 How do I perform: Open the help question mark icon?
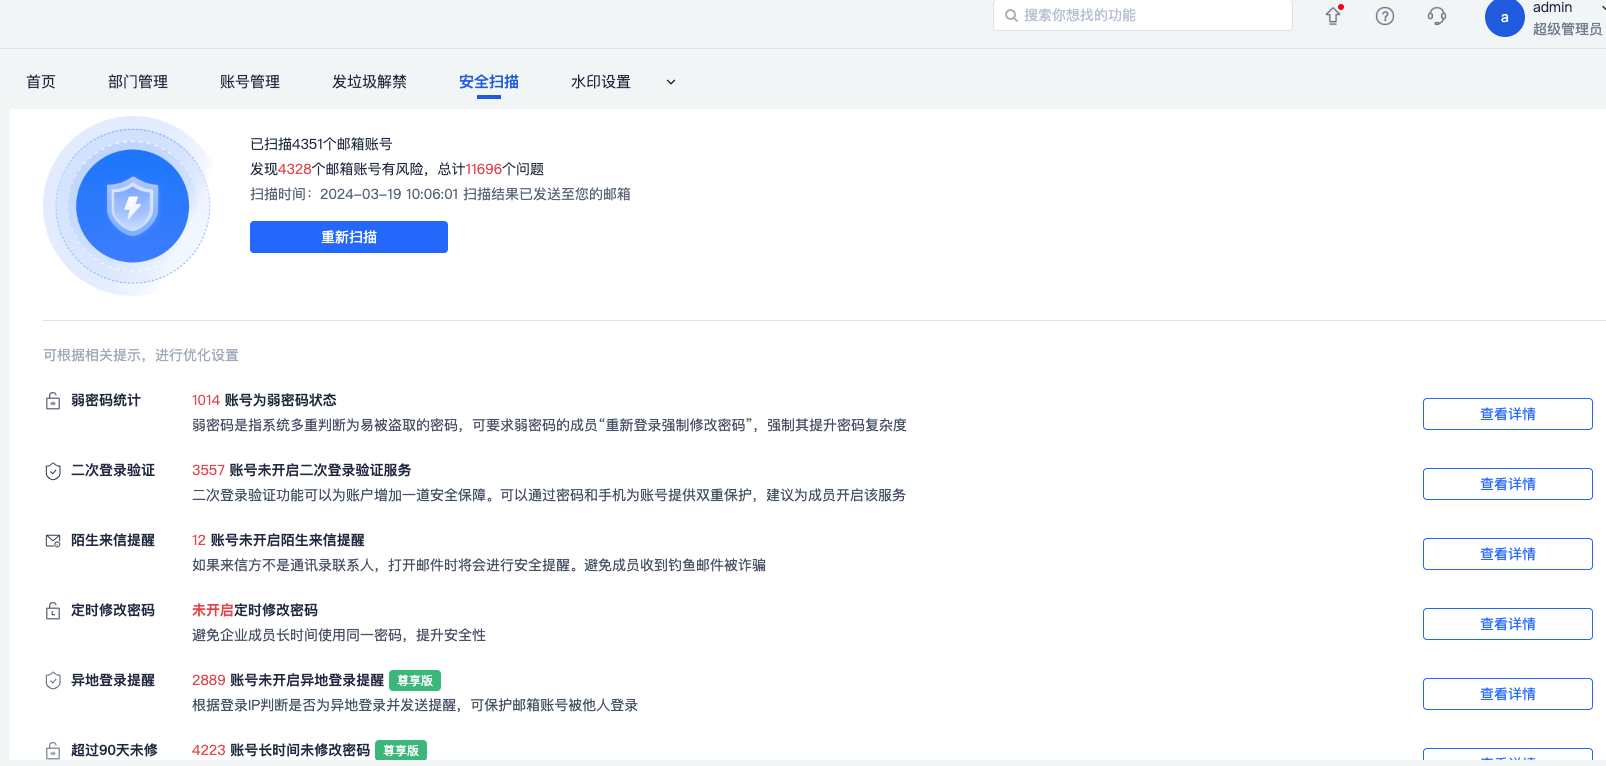1385,16
